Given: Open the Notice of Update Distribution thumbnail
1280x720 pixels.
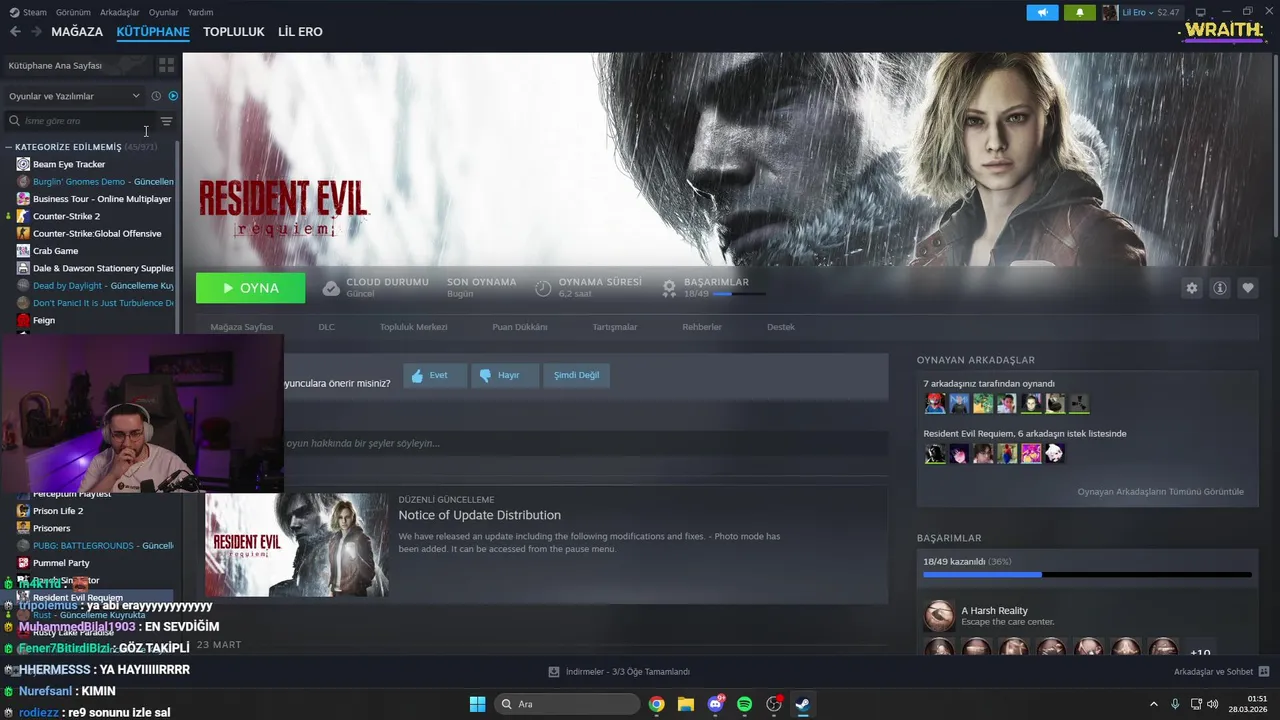Looking at the screenshot, I should (x=296, y=545).
